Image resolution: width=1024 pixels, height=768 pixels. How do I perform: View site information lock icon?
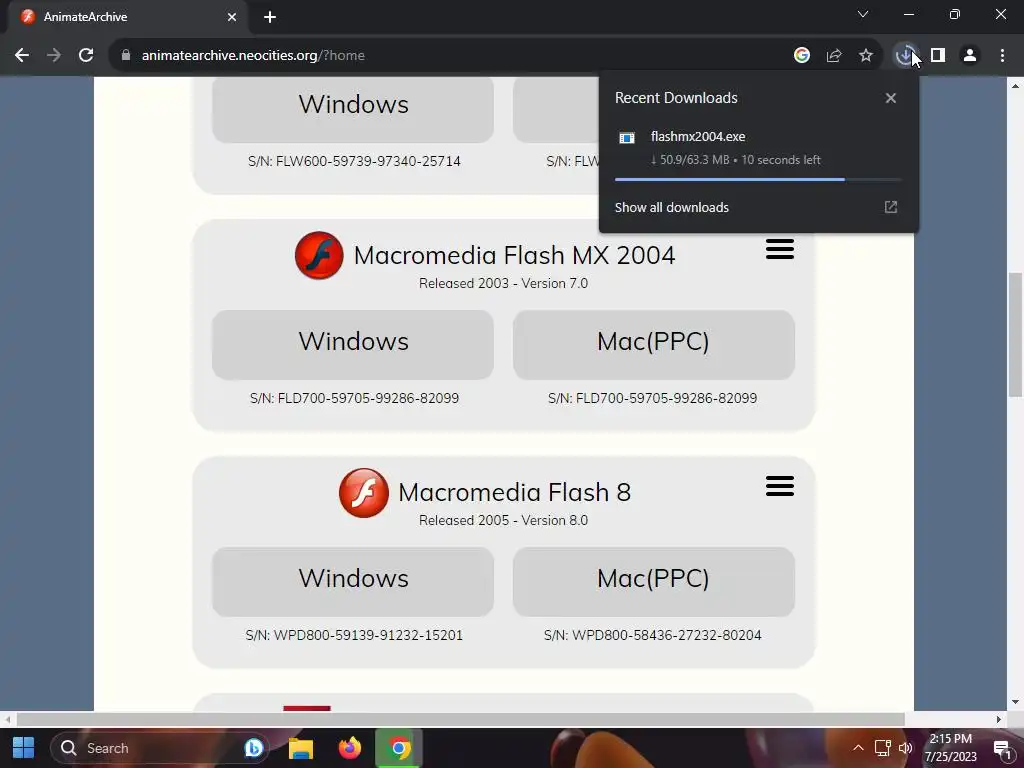126,56
